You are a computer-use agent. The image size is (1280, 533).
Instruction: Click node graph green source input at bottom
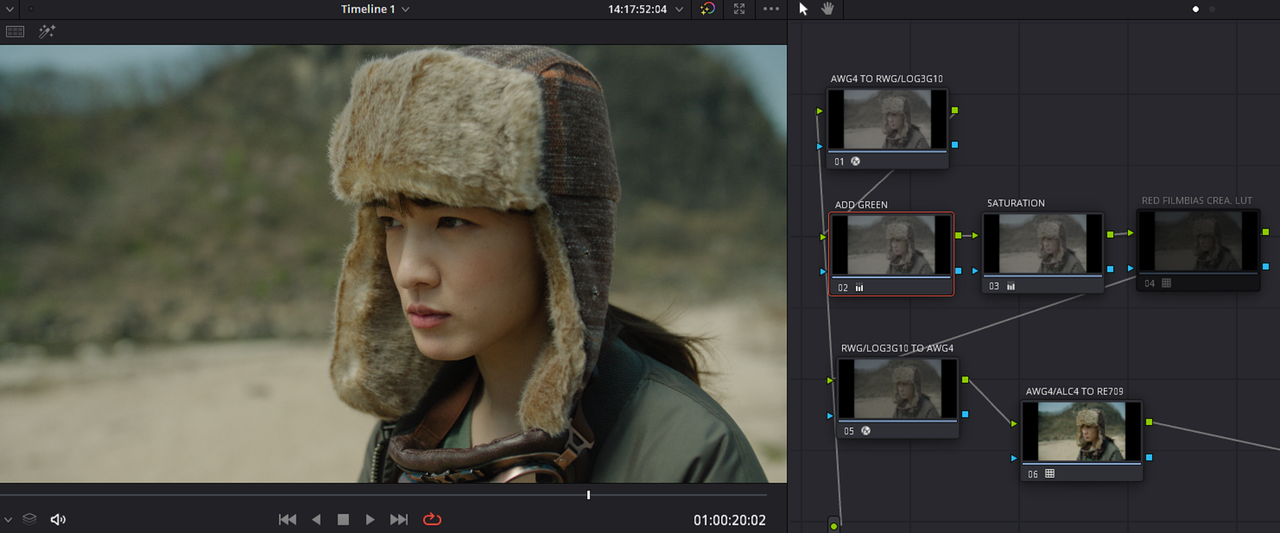pyautogui.click(x=833, y=526)
